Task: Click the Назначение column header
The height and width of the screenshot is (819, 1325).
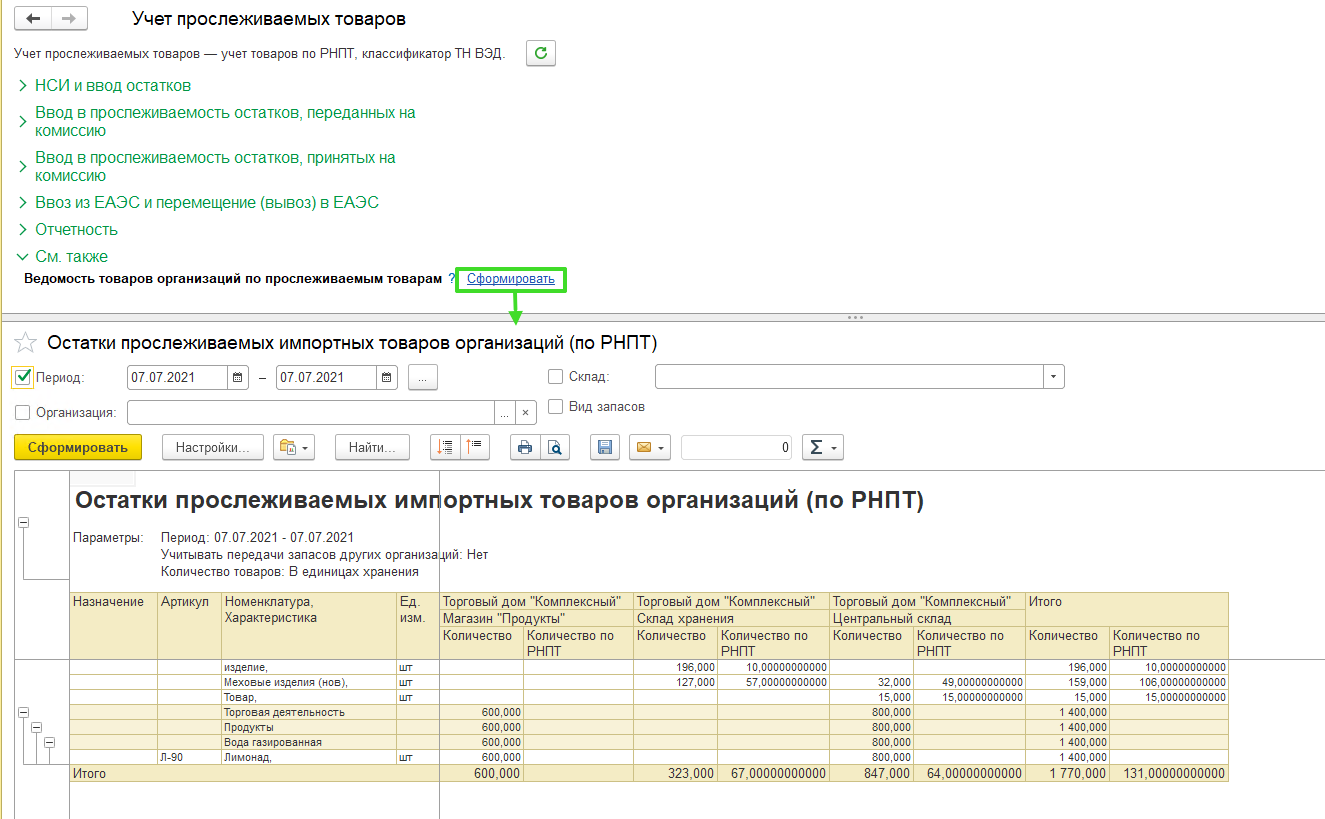Action: 114,626
